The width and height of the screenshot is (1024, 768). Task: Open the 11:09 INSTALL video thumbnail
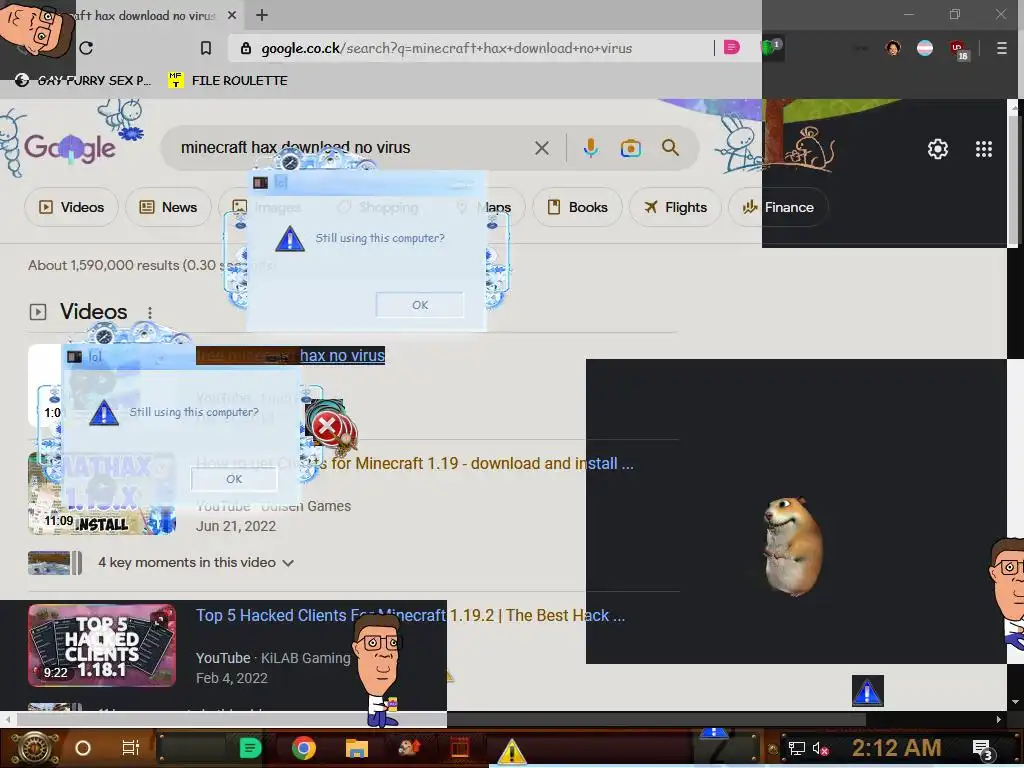[x=102, y=494]
